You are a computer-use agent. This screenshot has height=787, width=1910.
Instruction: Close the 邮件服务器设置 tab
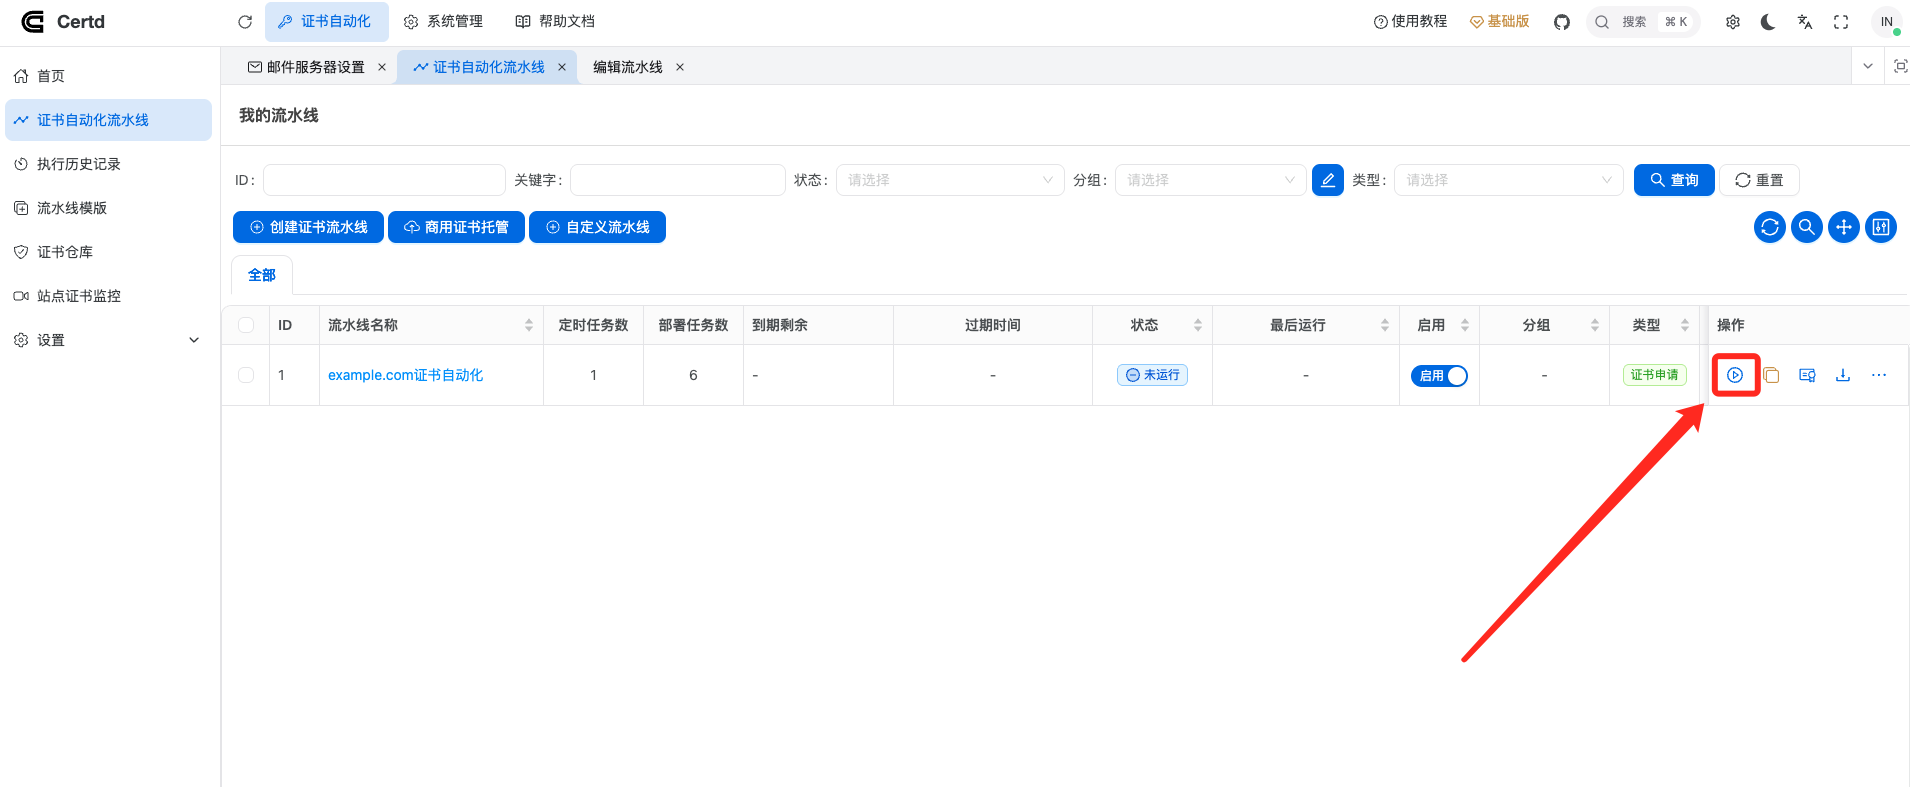(382, 67)
